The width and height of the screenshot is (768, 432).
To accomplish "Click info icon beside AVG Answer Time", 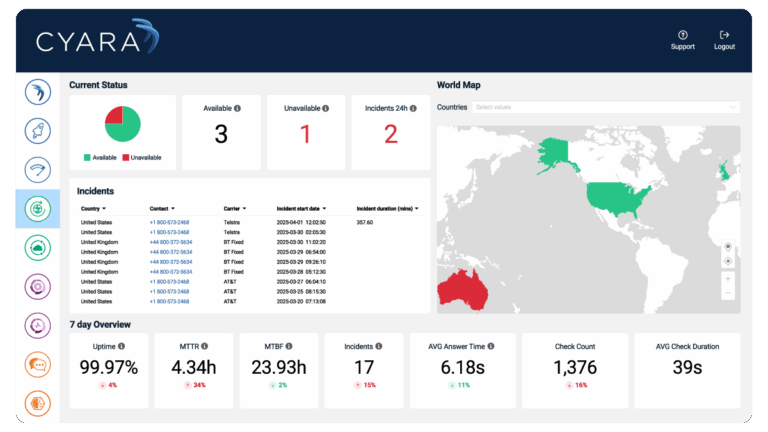I will coord(491,345).
